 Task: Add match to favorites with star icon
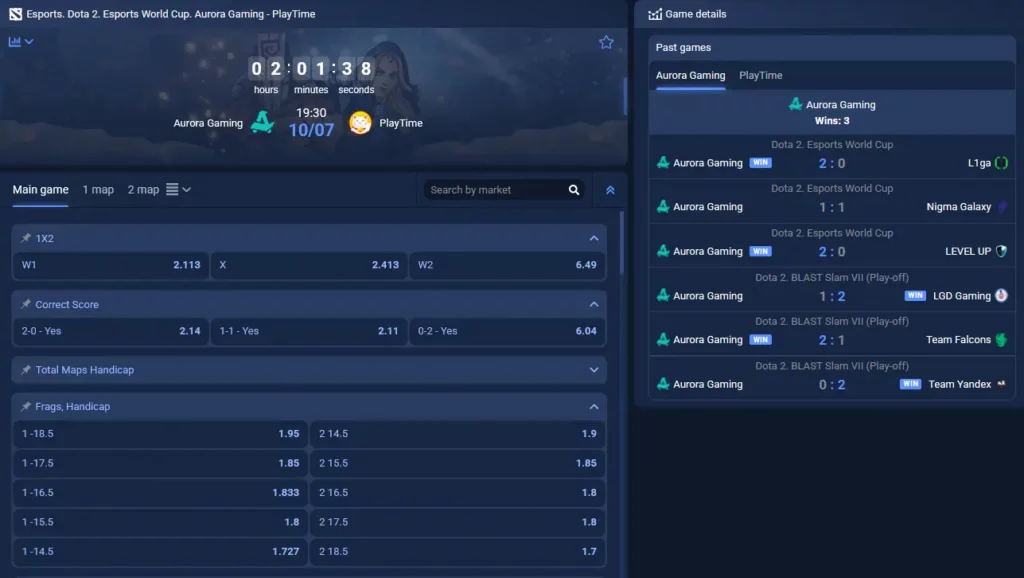coord(606,42)
